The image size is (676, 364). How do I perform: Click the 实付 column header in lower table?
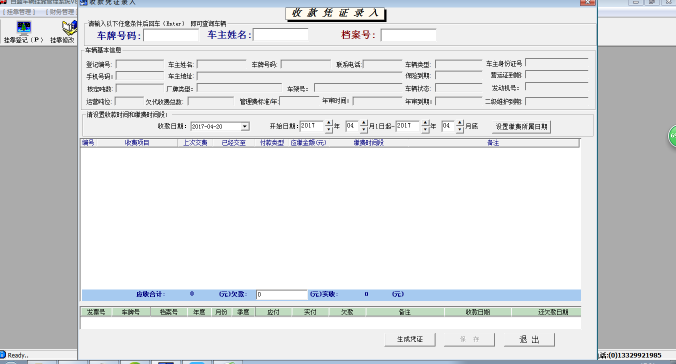(310, 312)
